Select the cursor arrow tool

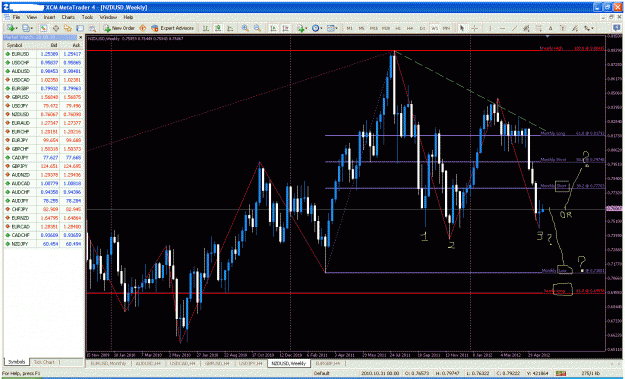(x=462, y=28)
